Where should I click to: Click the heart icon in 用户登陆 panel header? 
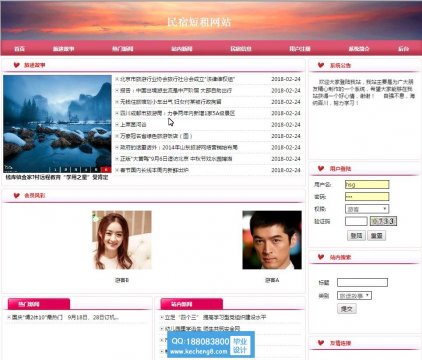click(x=321, y=169)
